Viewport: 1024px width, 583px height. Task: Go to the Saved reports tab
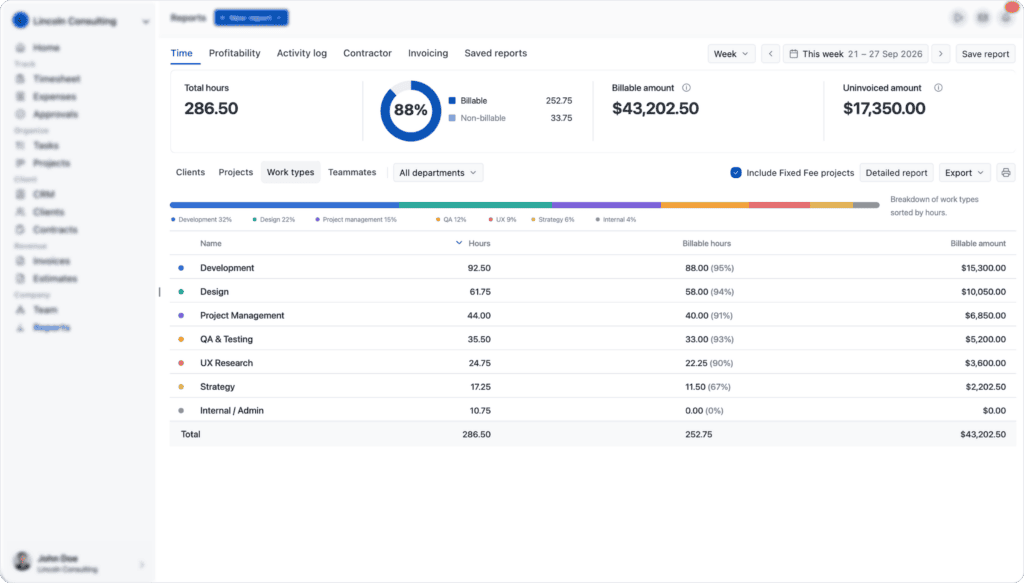coord(496,53)
